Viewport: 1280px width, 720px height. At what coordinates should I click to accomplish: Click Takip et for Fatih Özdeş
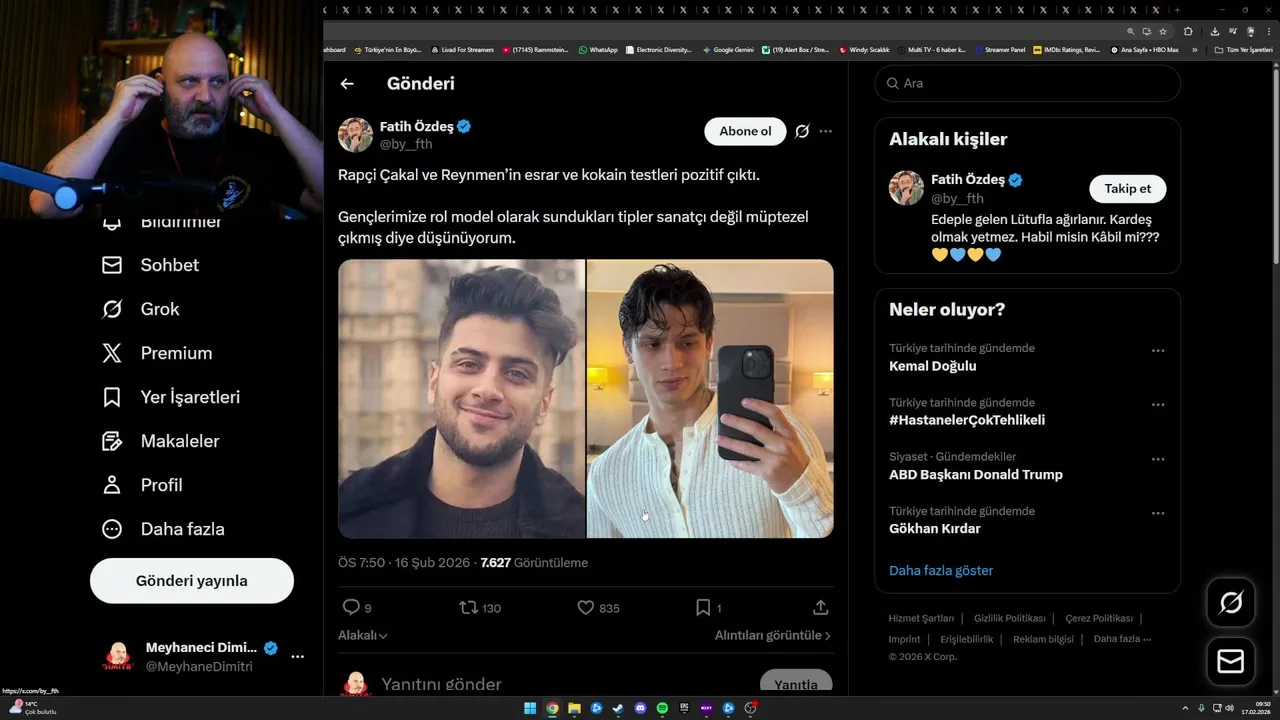tap(1127, 189)
